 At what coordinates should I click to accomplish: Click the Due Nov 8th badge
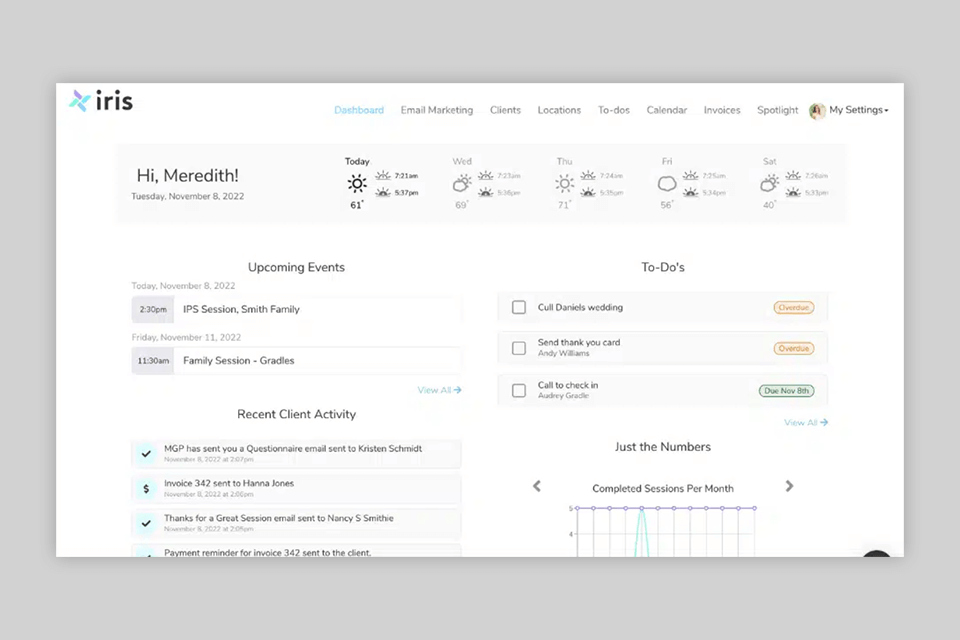click(x=786, y=391)
